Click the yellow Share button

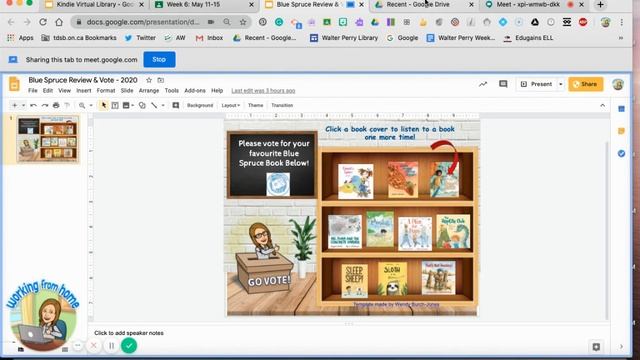pos(586,84)
